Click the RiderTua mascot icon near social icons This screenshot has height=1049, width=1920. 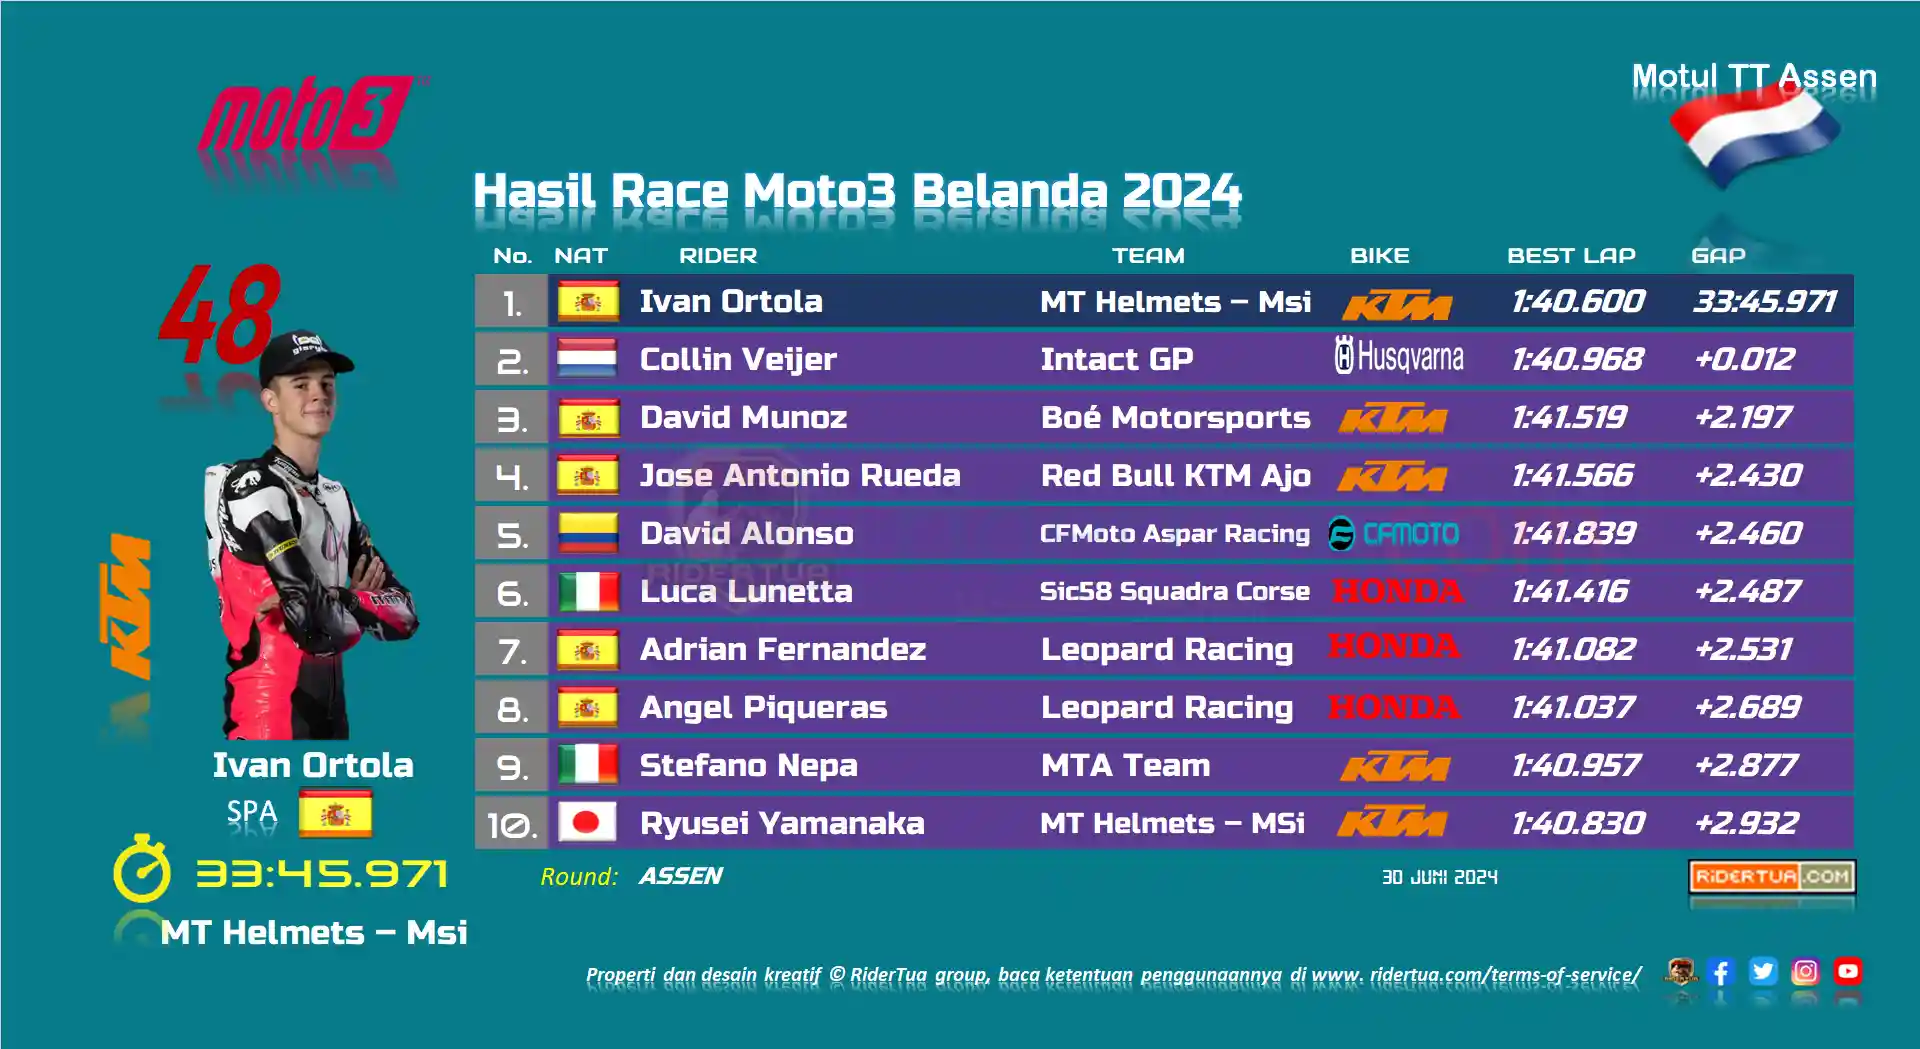(1681, 971)
